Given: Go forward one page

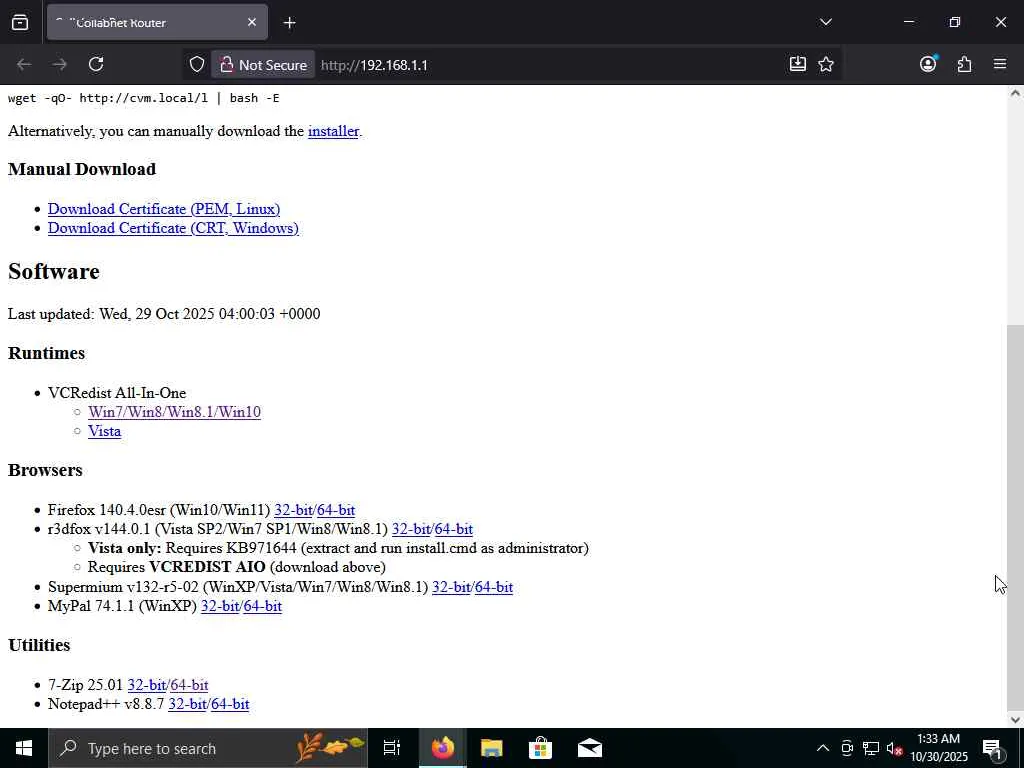Looking at the screenshot, I should [60, 64].
